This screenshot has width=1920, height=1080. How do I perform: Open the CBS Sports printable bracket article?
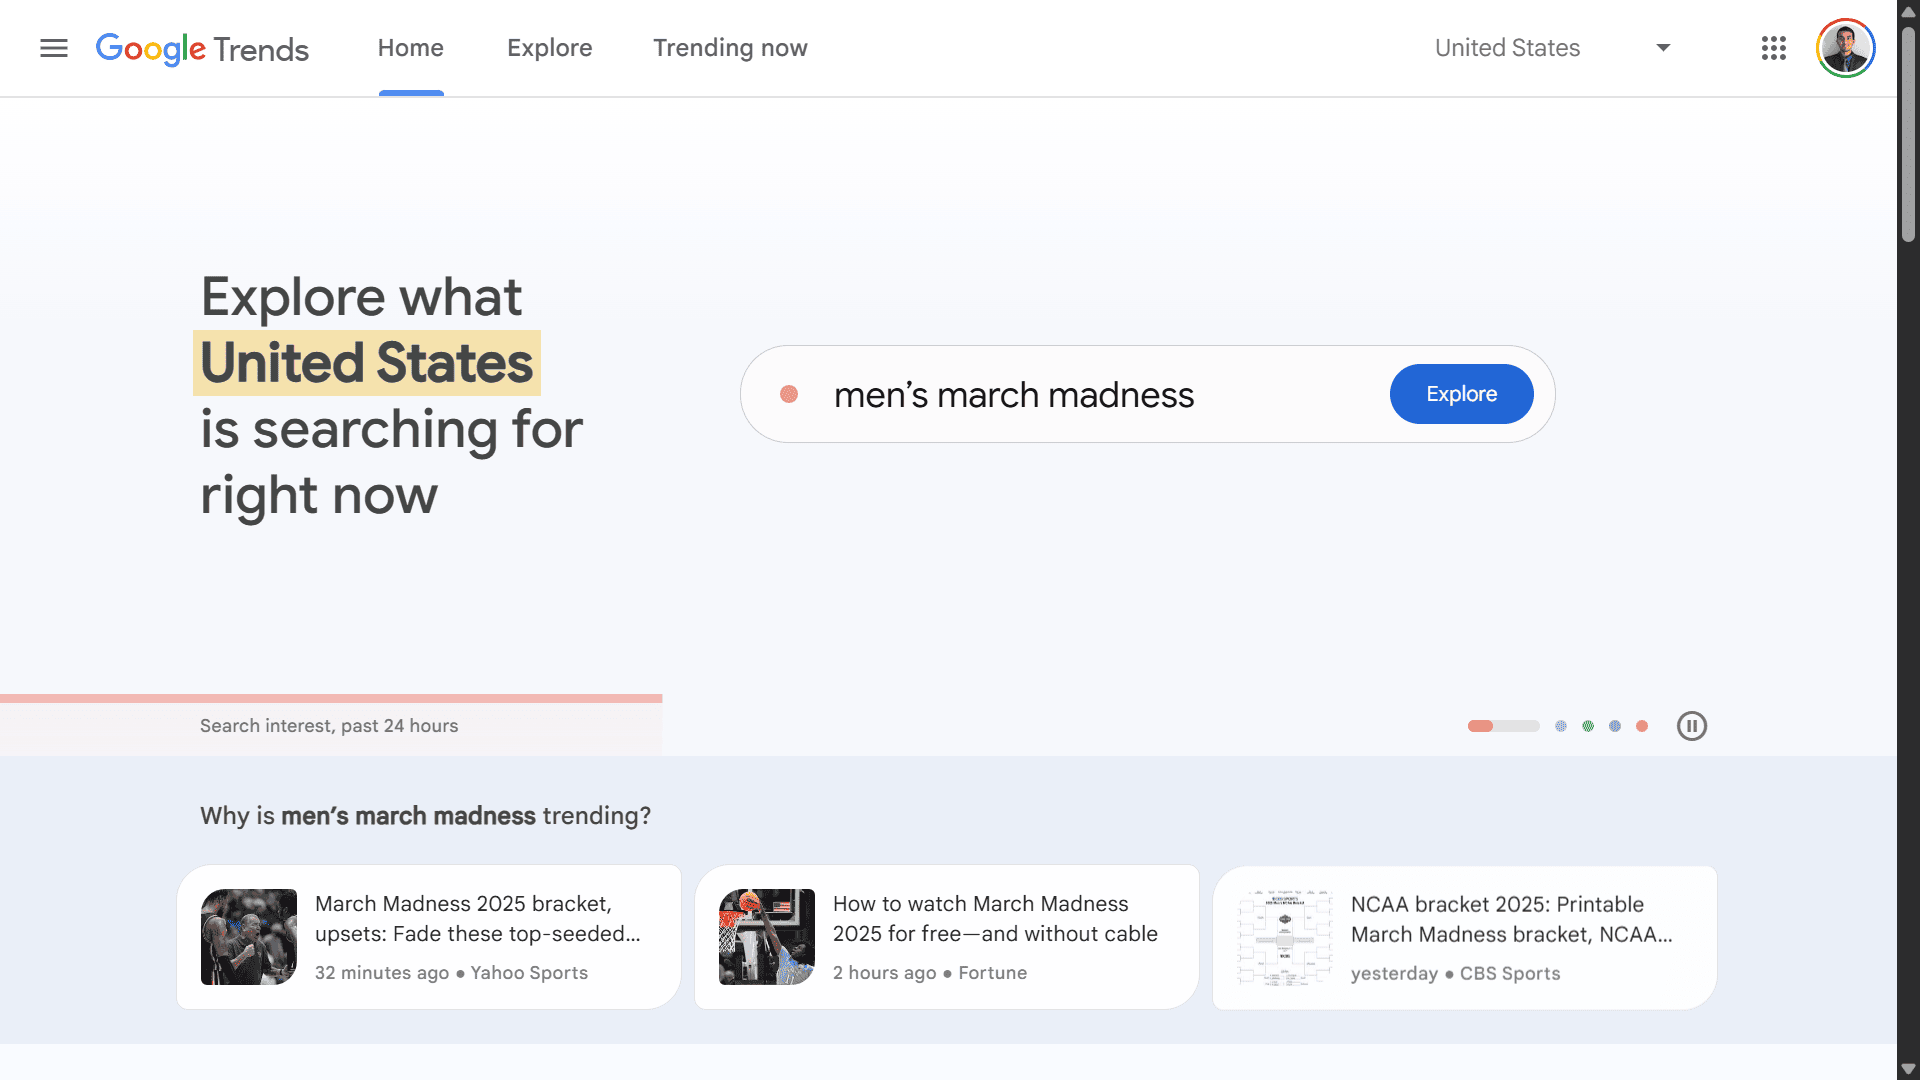(1465, 937)
